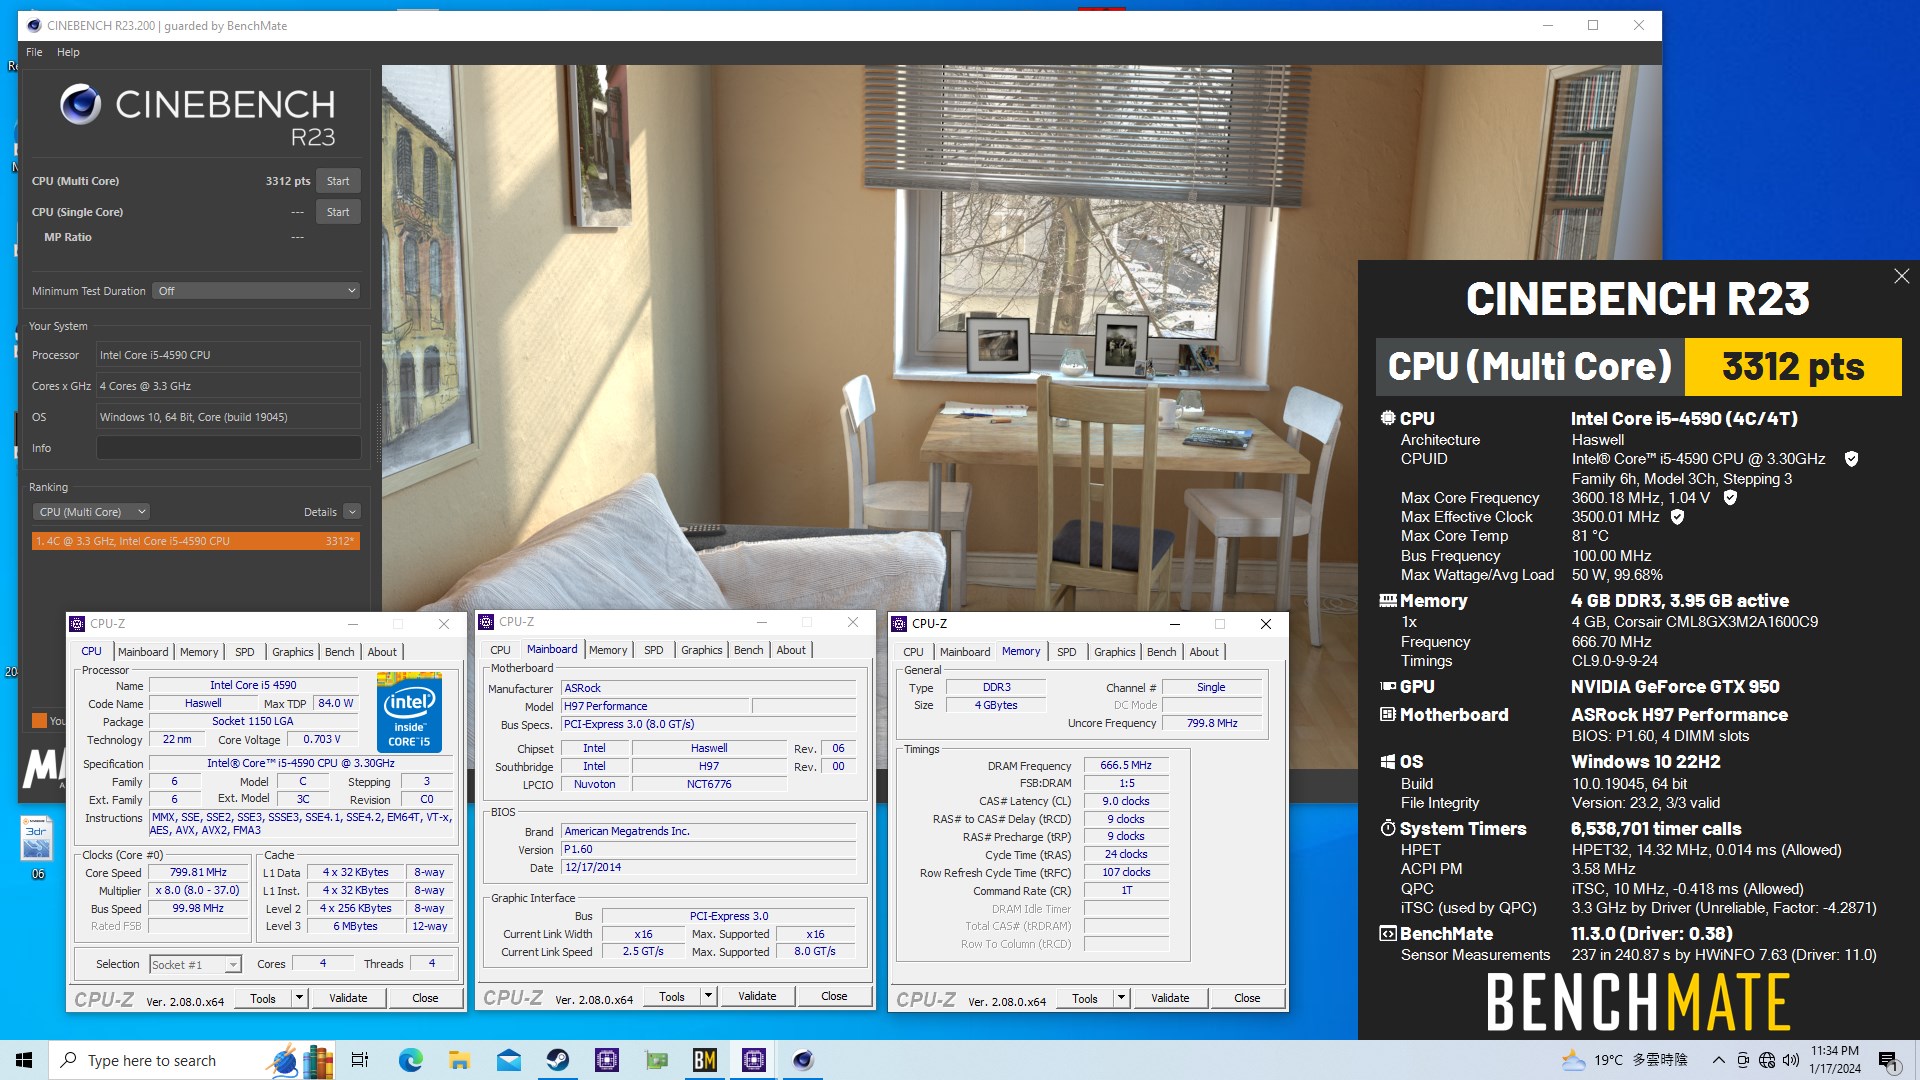Screen dimensions: 1920x1080
Task: Close the BenchMate result overlay
Action: point(1901,276)
